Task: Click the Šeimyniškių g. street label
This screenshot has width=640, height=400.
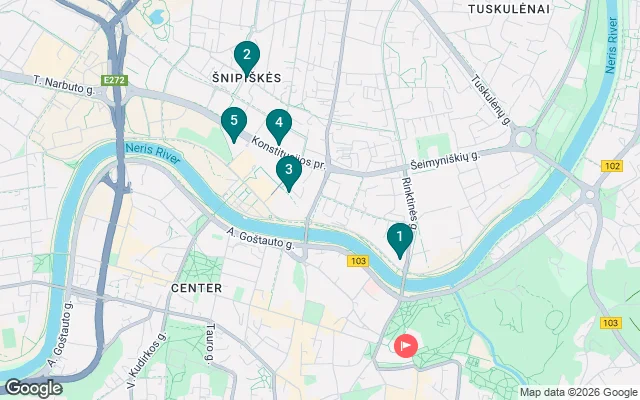Action: (x=445, y=161)
